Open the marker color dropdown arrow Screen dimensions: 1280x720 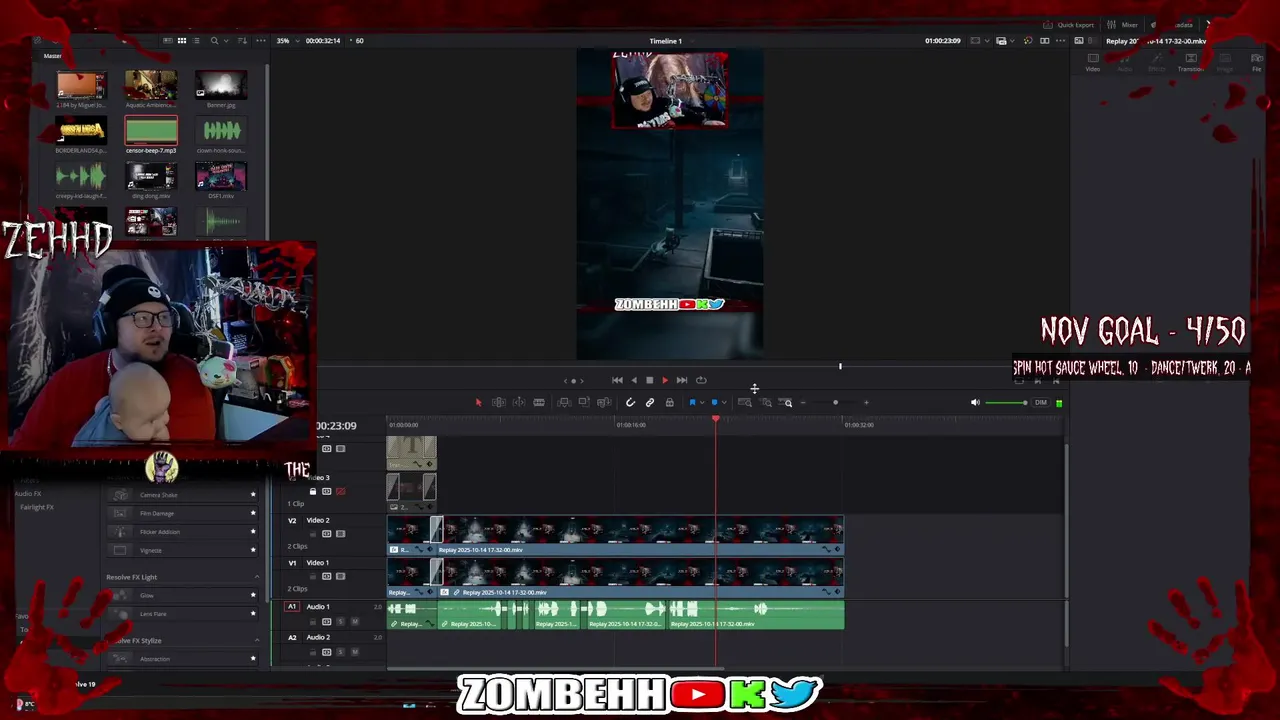(x=723, y=402)
